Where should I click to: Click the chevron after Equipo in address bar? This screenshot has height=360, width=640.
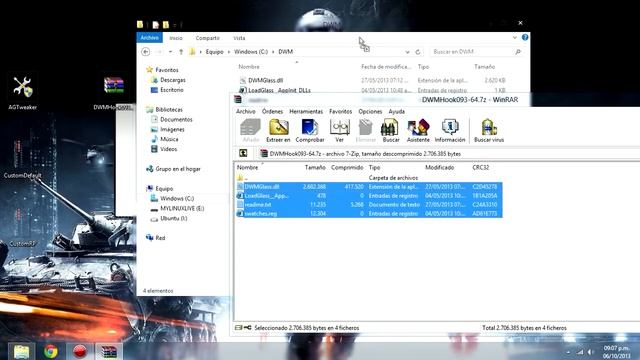[x=229, y=52]
